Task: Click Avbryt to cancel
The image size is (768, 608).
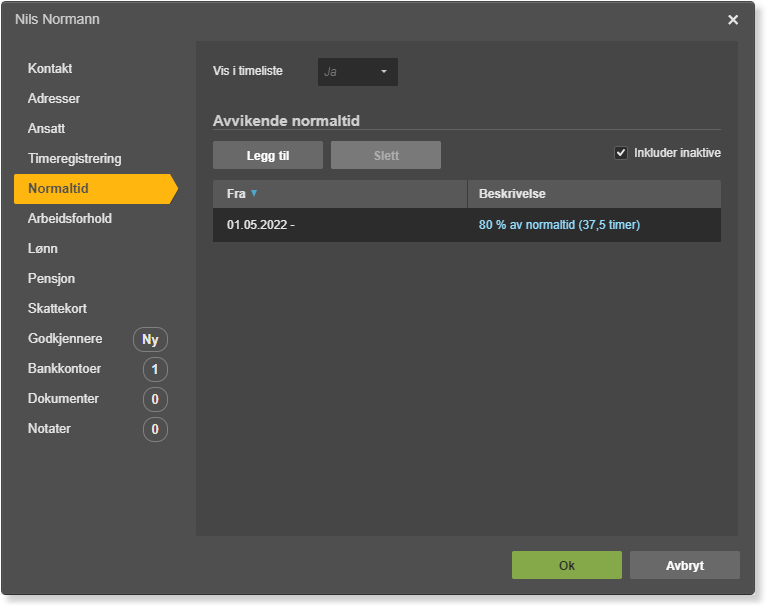Action: coord(685,565)
